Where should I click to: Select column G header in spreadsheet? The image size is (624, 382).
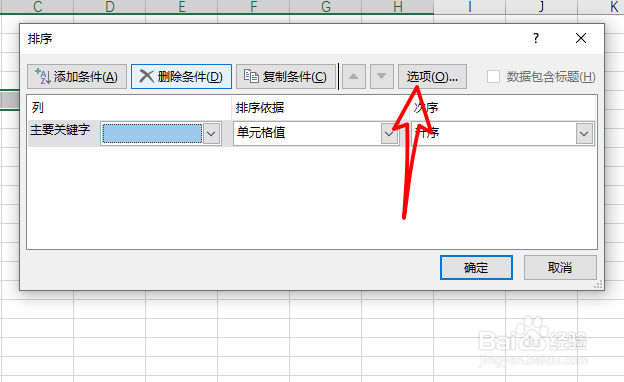pyautogui.click(x=326, y=7)
